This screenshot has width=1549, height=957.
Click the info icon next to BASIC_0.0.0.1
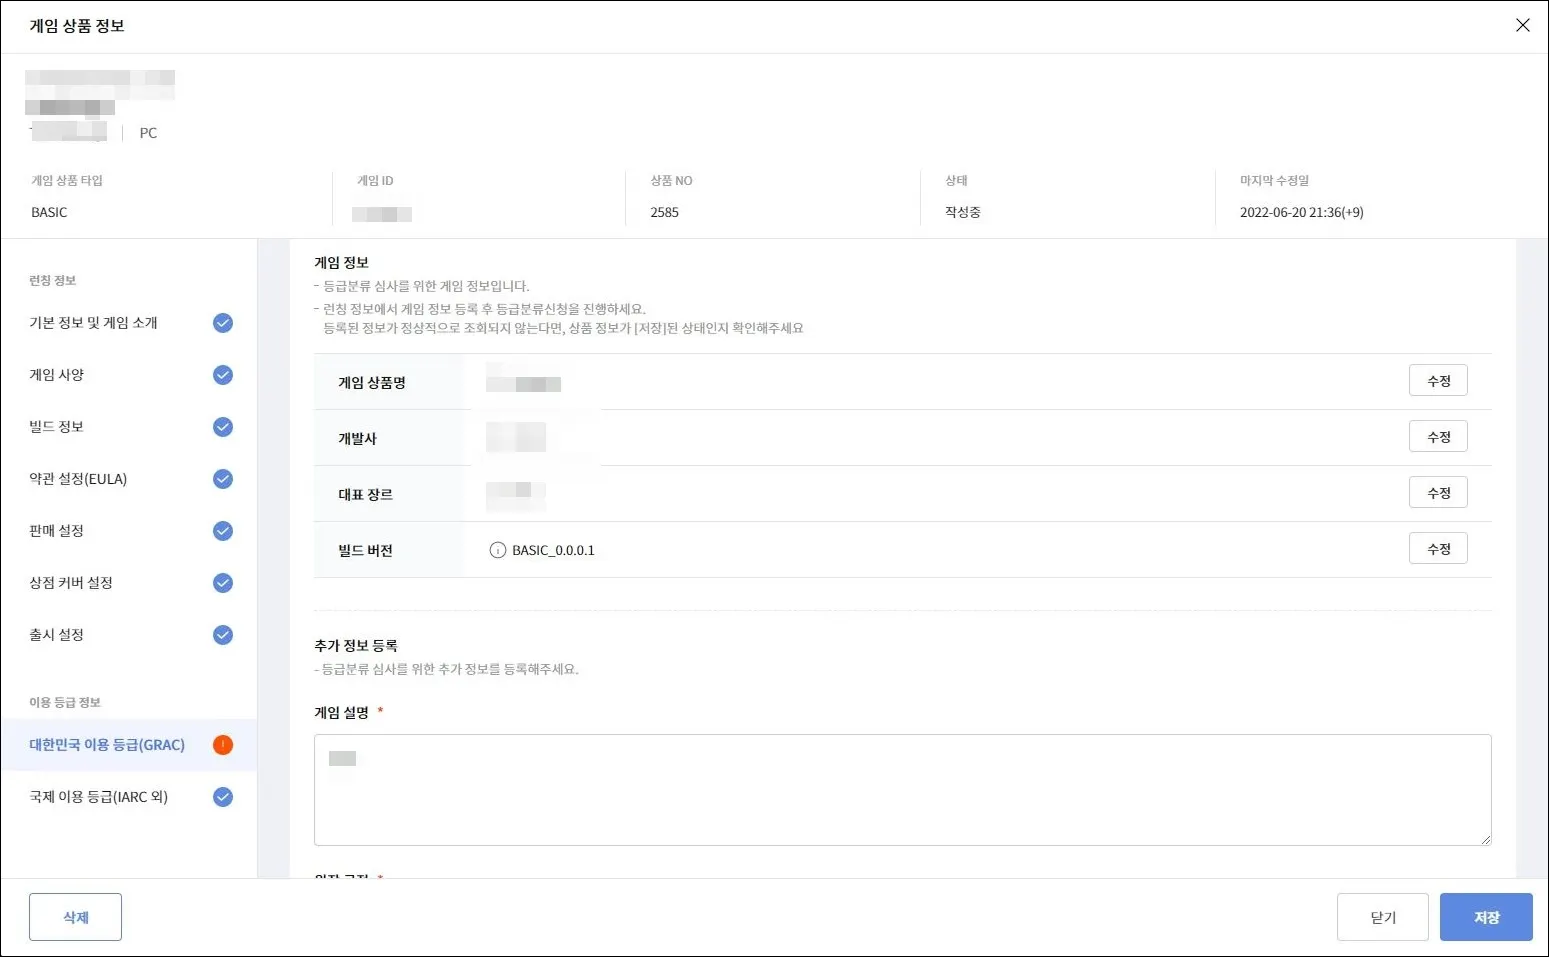pyautogui.click(x=498, y=550)
